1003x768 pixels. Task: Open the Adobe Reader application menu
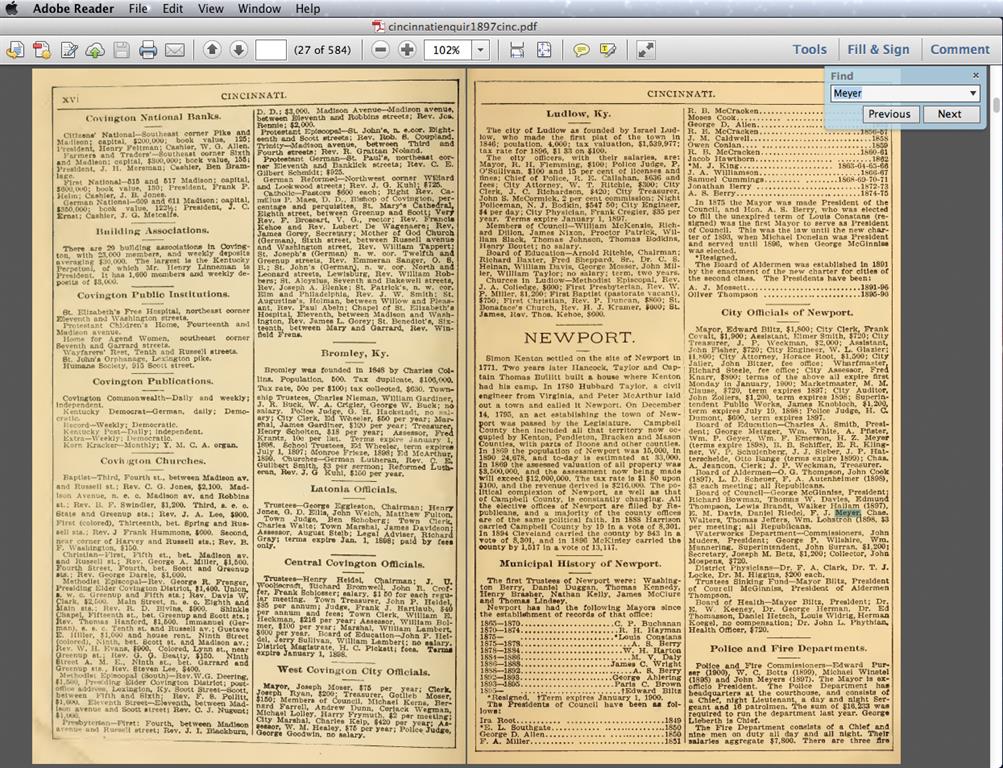74,8
